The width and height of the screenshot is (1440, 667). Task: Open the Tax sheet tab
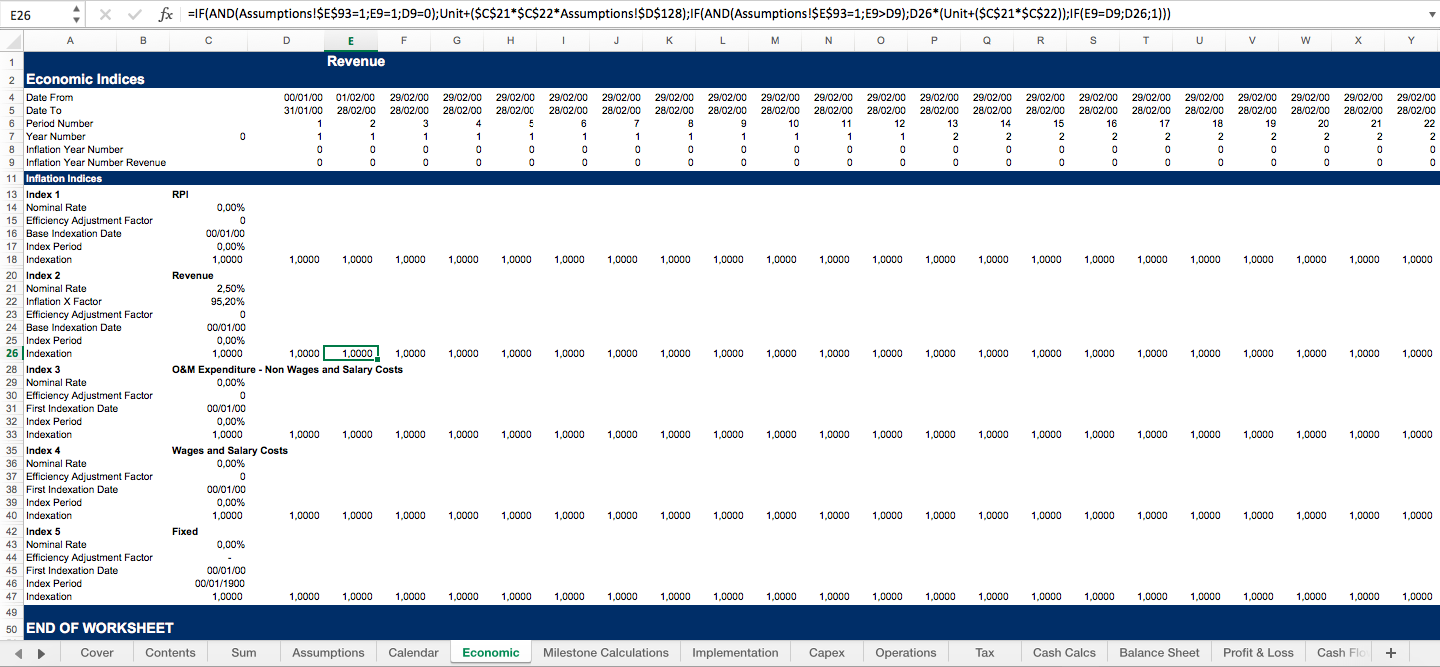(x=985, y=653)
